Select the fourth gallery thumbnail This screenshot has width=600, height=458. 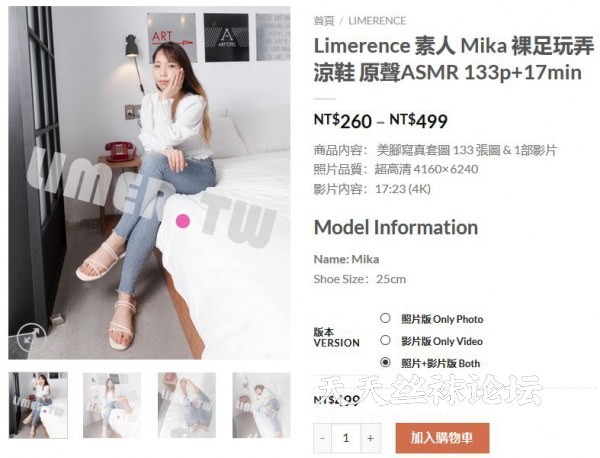[x=261, y=405]
